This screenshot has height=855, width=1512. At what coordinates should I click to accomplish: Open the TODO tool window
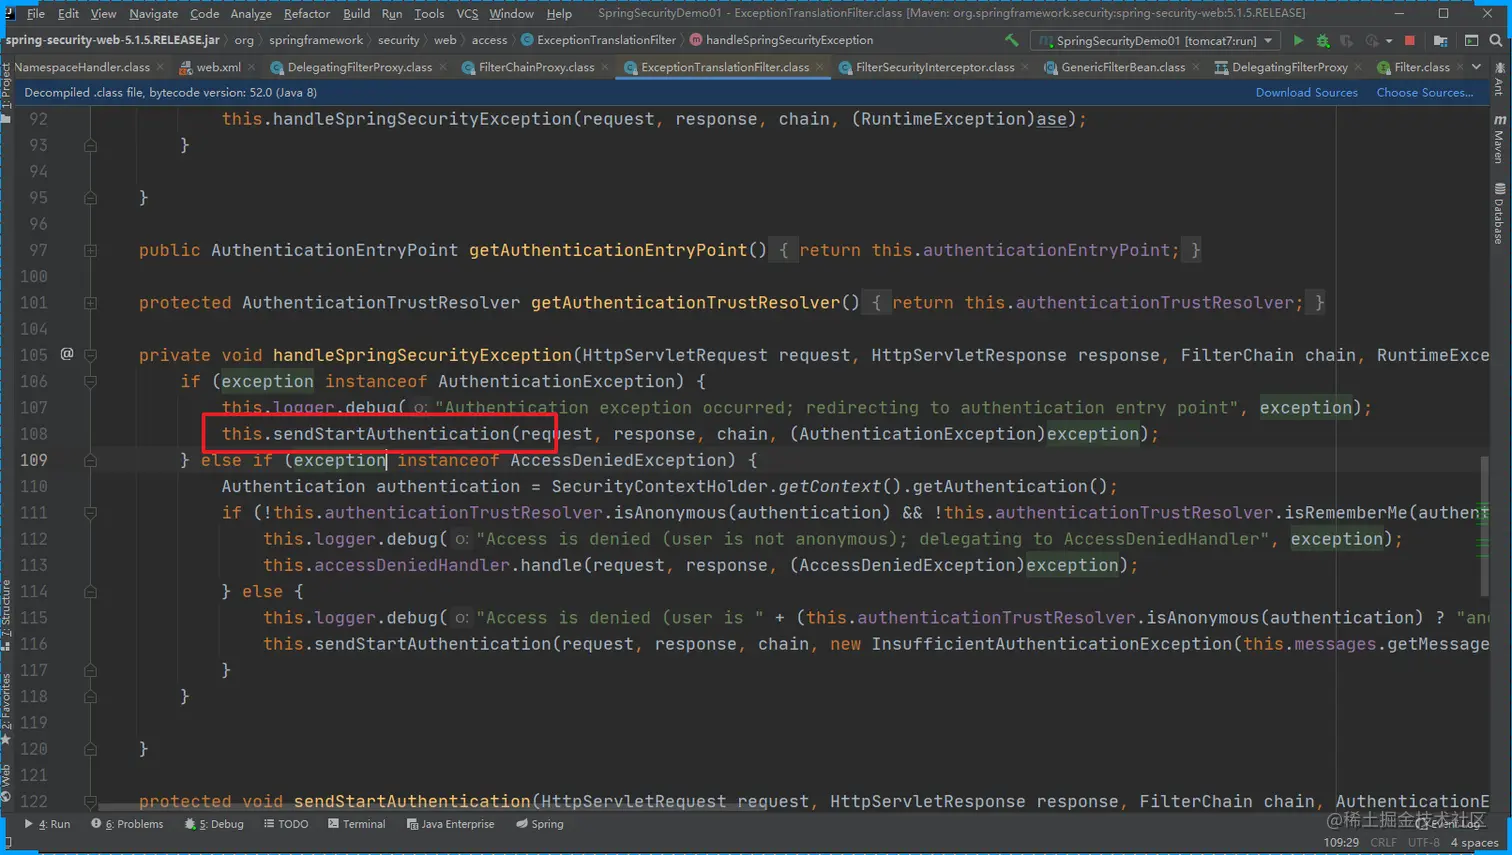286,824
